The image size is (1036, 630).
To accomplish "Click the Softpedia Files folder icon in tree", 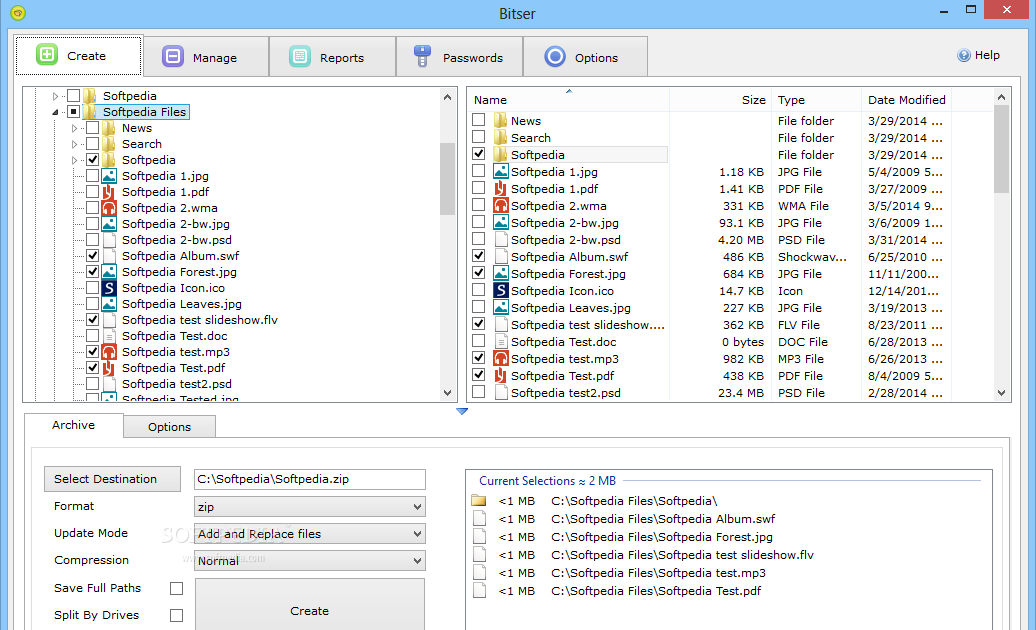I will tap(91, 112).
